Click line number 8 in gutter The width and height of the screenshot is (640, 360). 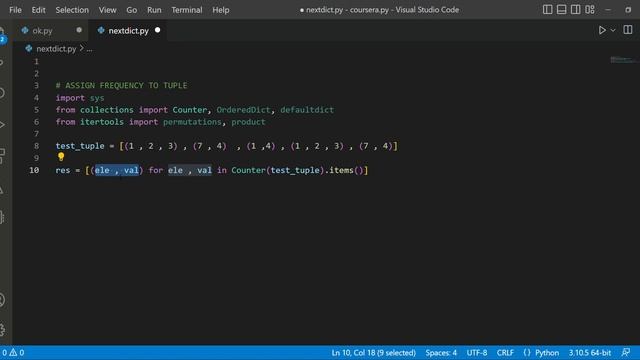click(36, 146)
